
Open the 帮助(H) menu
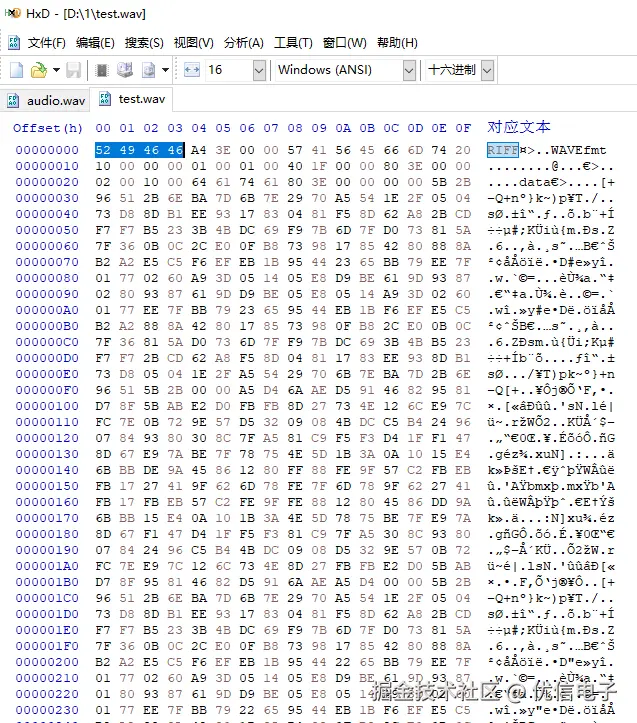pos(397,43)
